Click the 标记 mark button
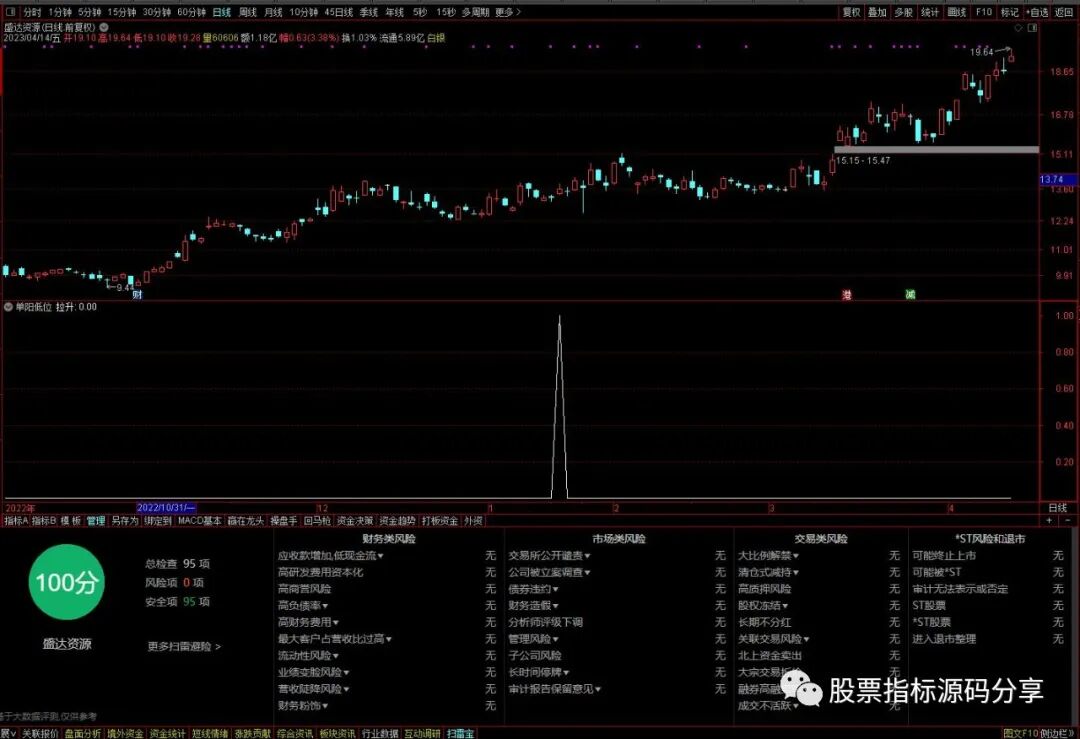1080x739 pixels. coord(1010,12)
